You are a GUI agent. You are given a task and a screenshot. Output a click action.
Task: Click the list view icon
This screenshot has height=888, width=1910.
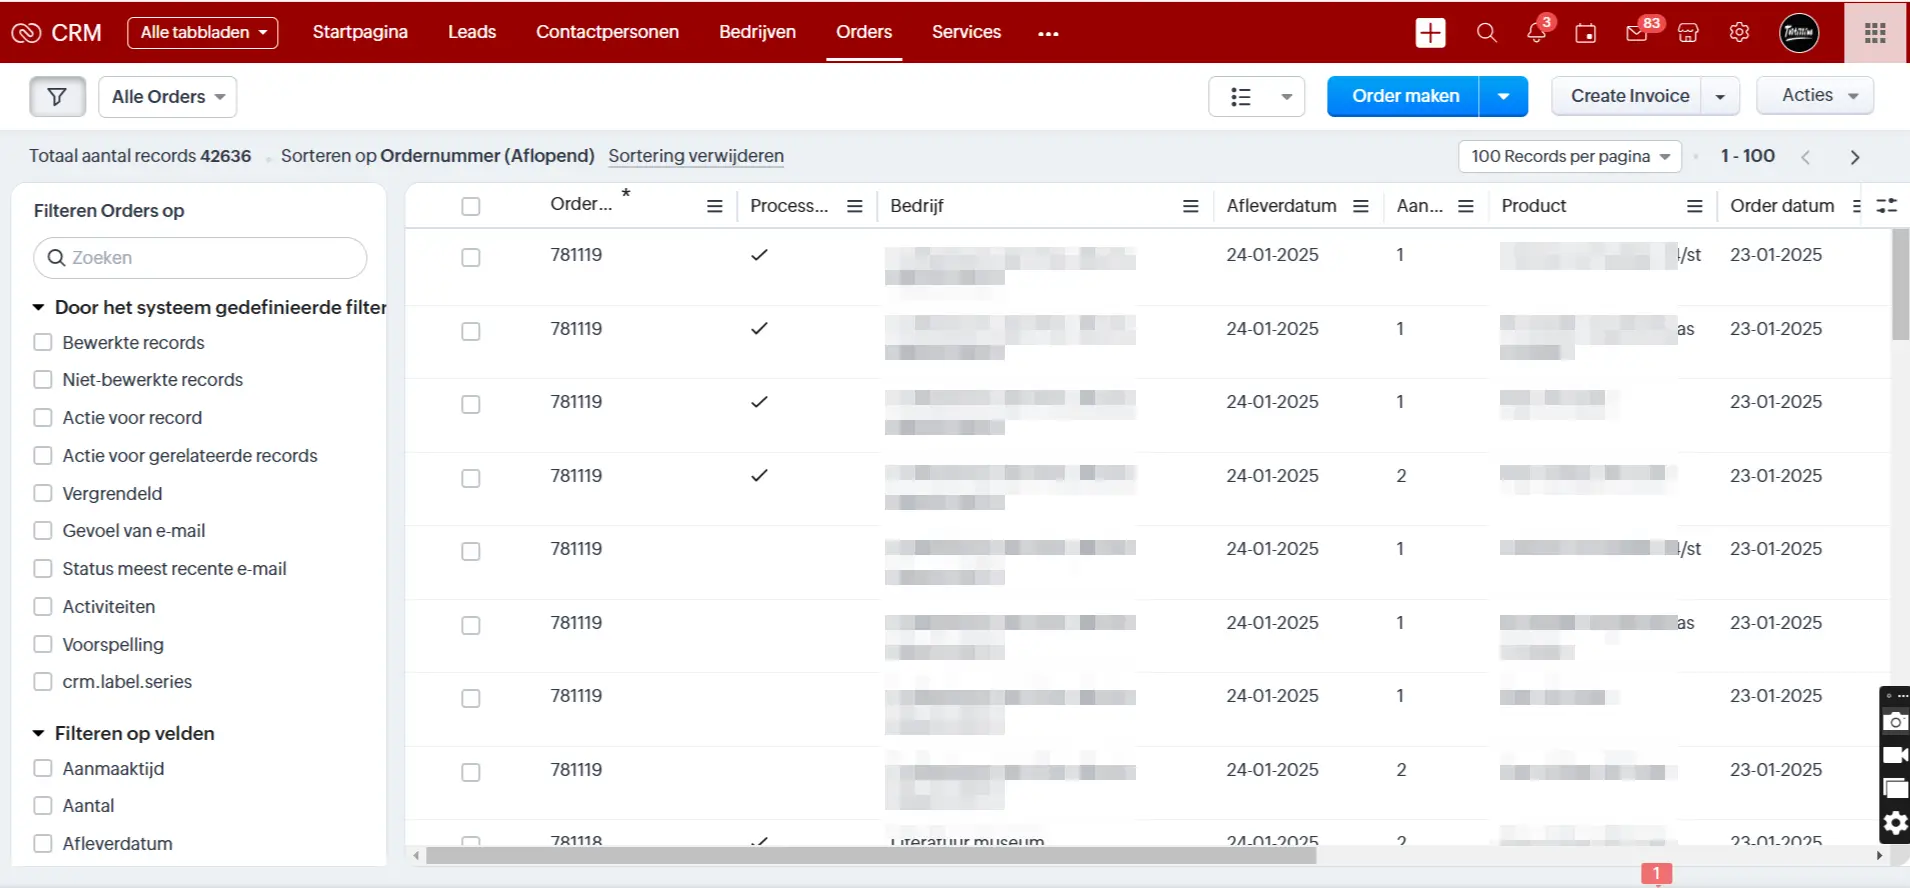pyautogui.click(x=1241, y=97)
